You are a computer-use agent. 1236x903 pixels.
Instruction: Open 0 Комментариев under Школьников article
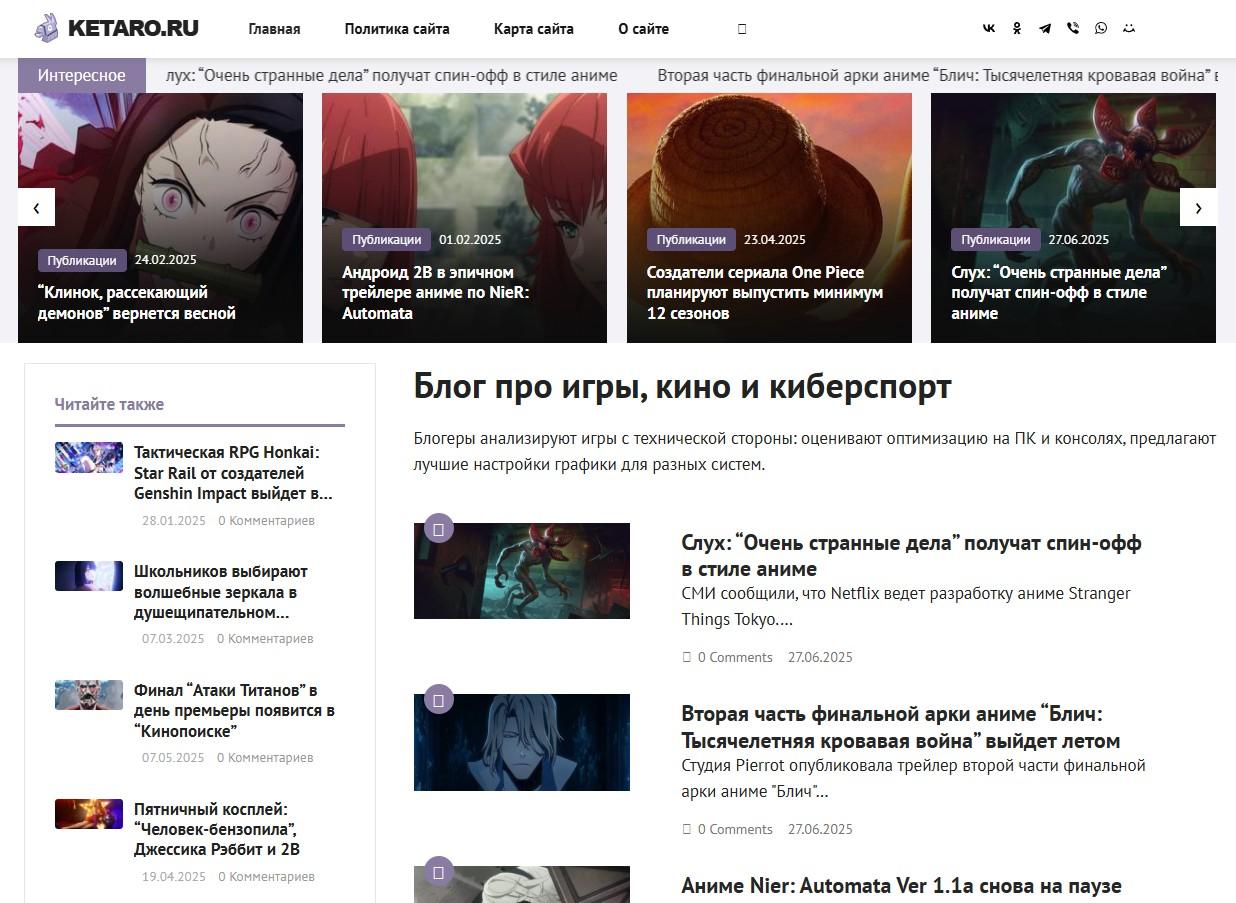click(x=265, y=638)
